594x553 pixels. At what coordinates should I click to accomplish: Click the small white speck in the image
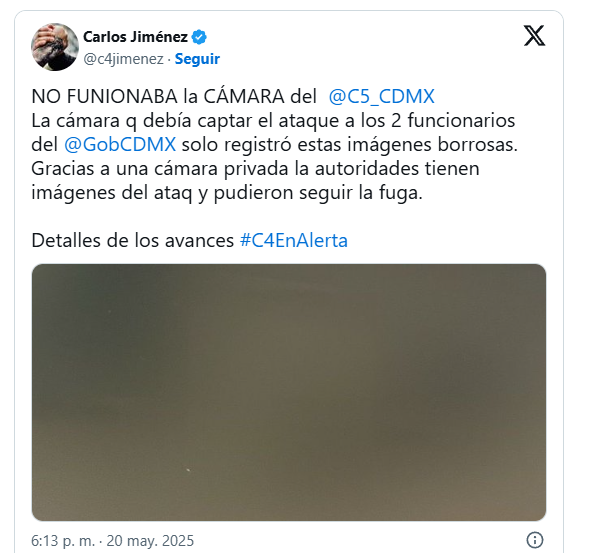click(x=188, y=470)
